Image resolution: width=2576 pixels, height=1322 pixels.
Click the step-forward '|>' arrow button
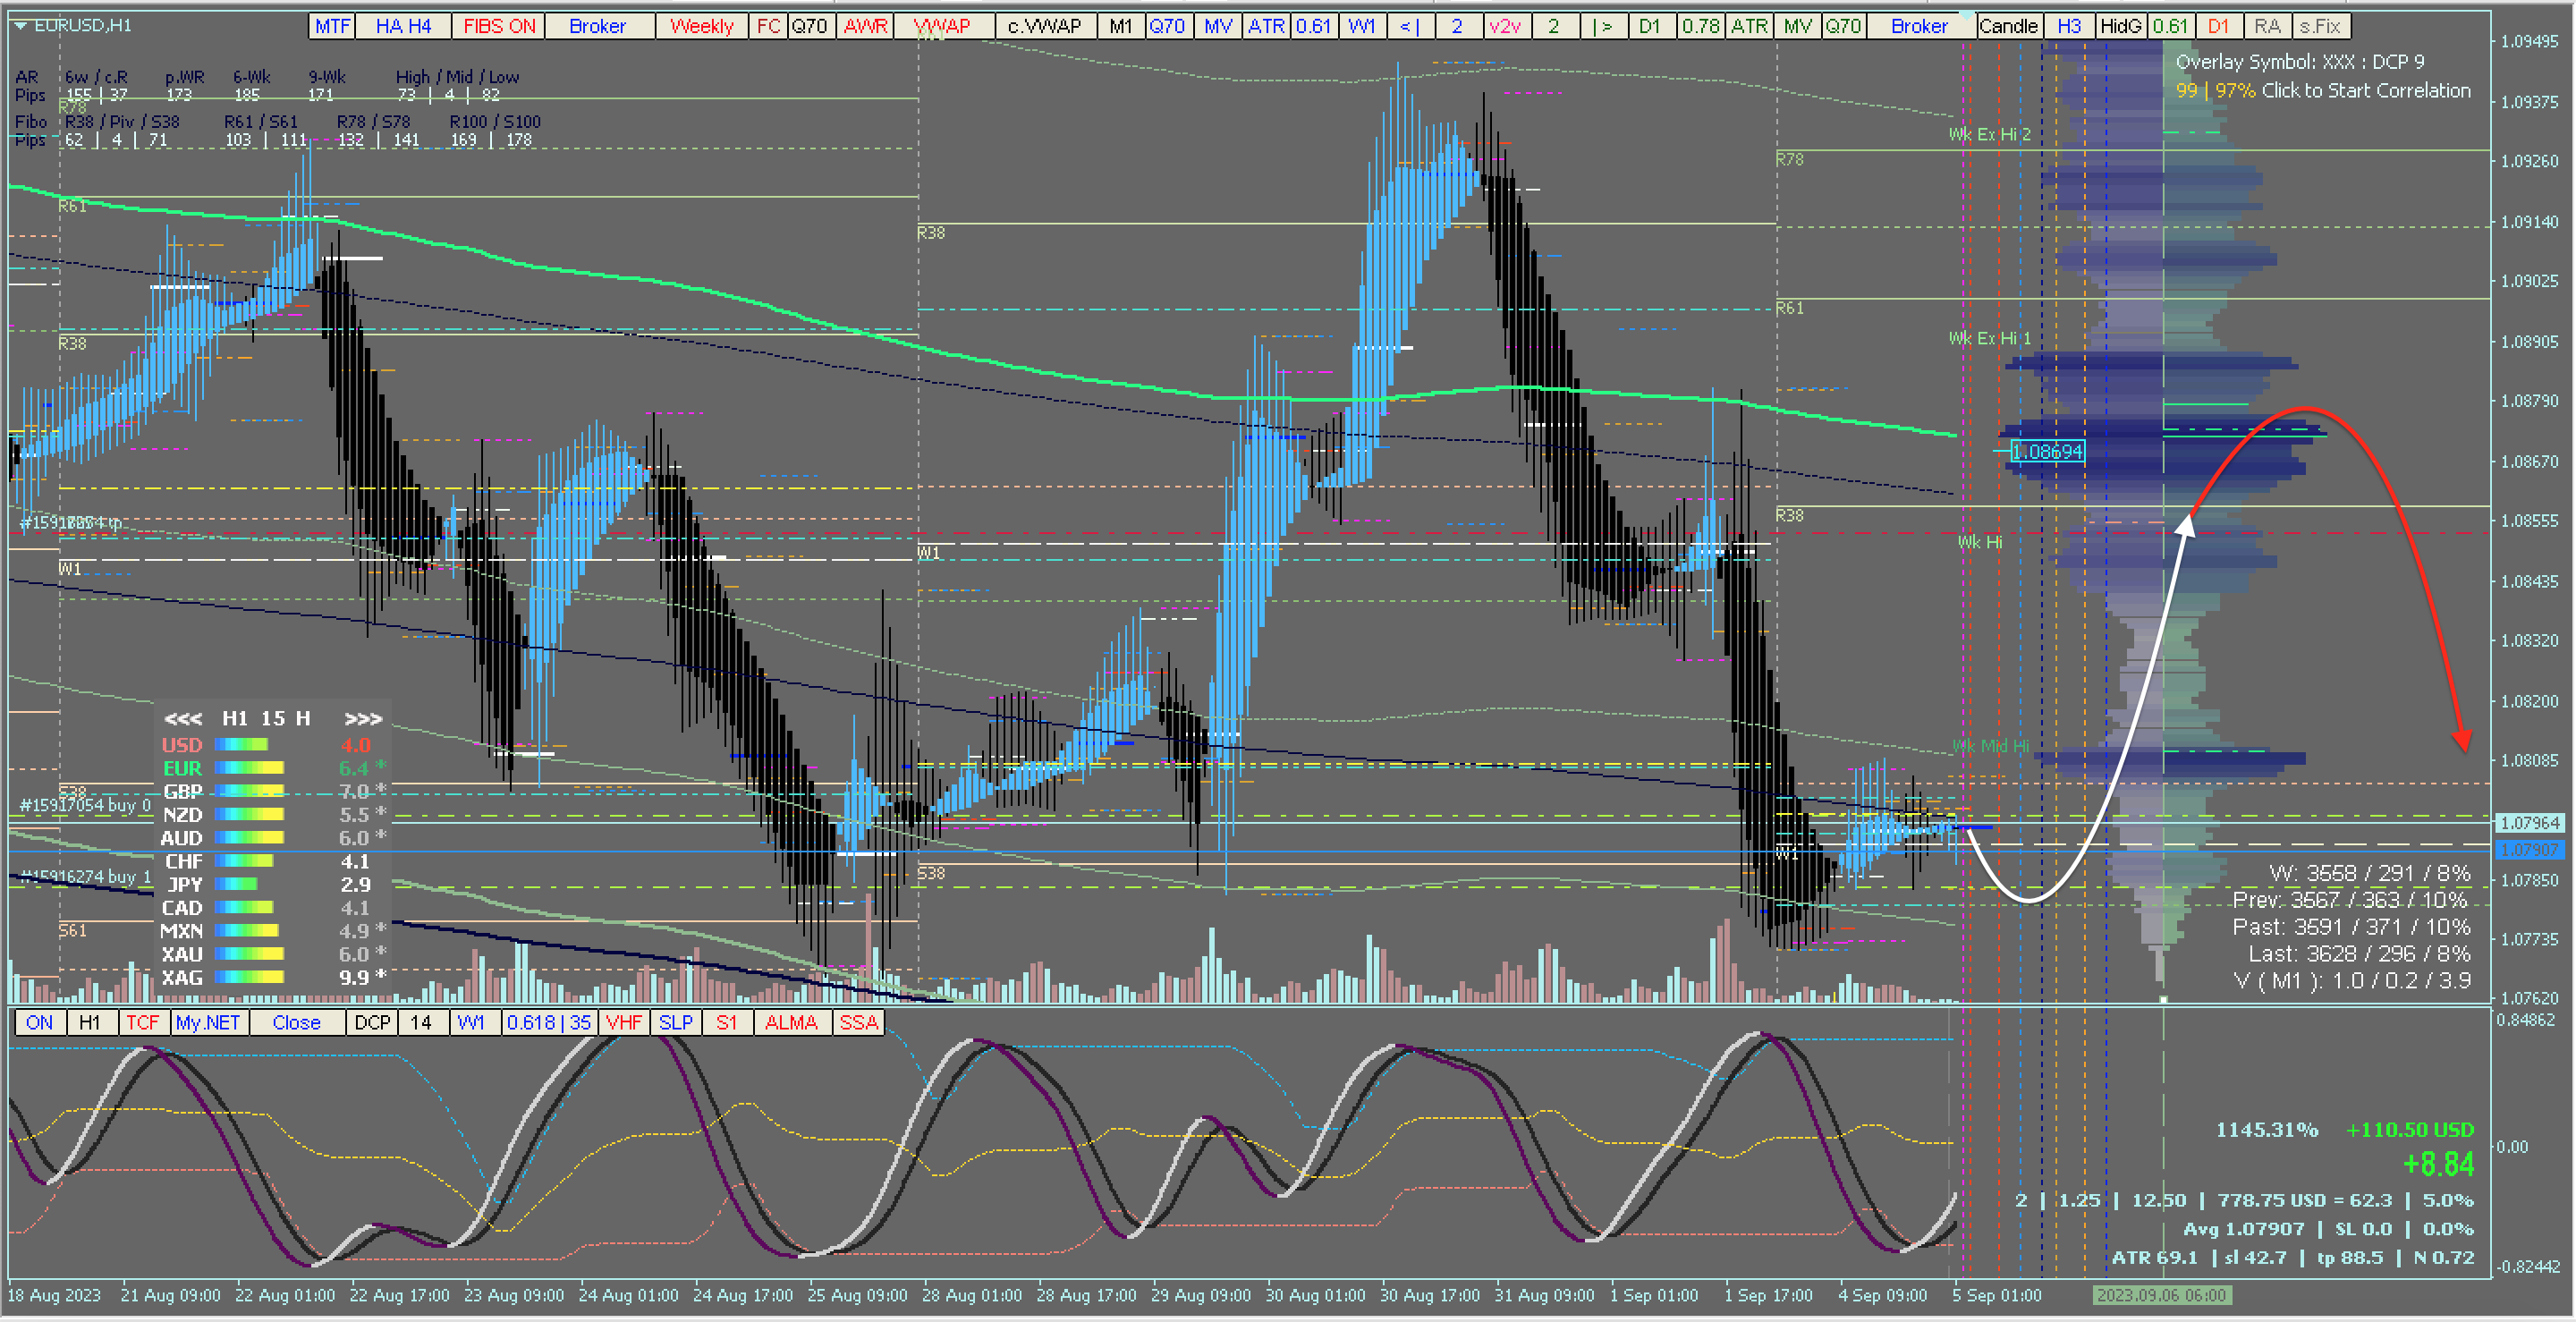pos(1603,26)
